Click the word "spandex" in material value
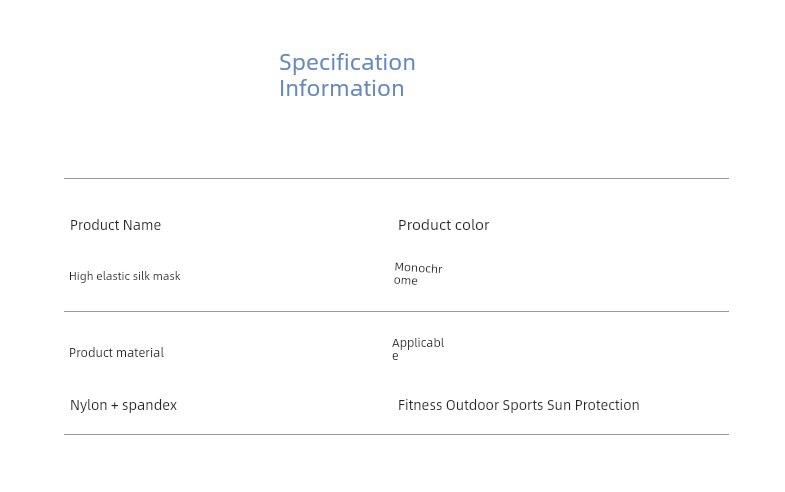 150,405
